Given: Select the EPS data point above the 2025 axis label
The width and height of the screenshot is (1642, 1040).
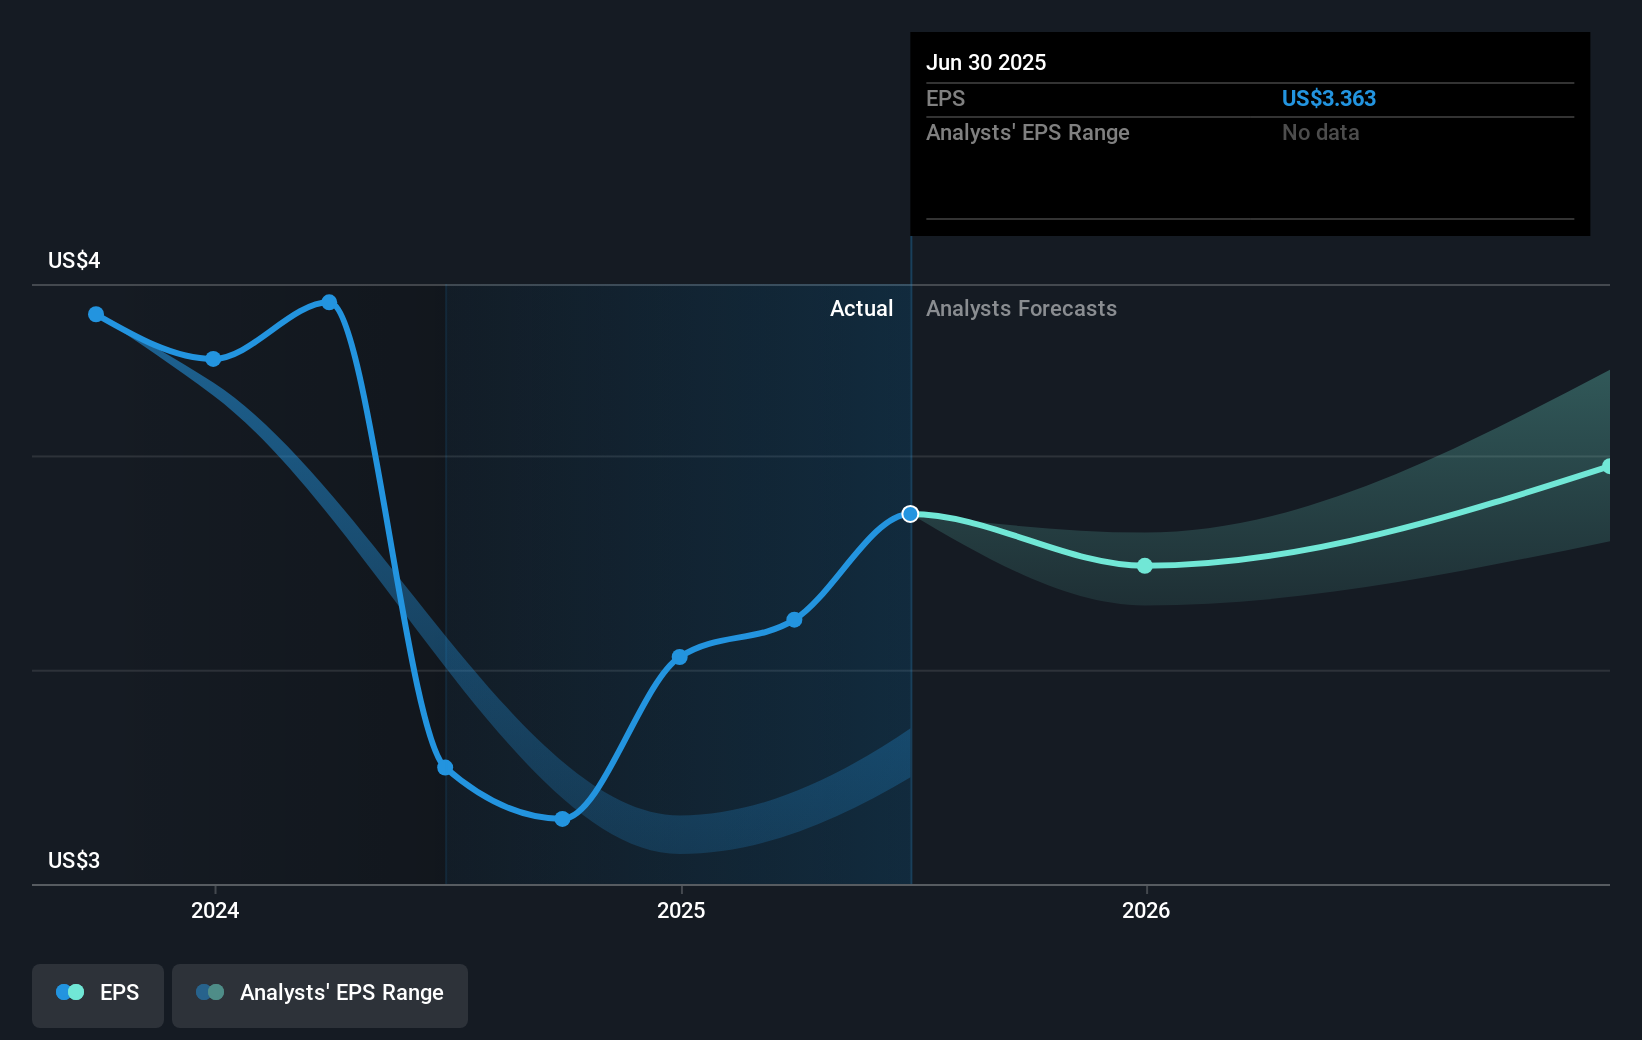Looking at the screenshot, I should tap(679, 657).
